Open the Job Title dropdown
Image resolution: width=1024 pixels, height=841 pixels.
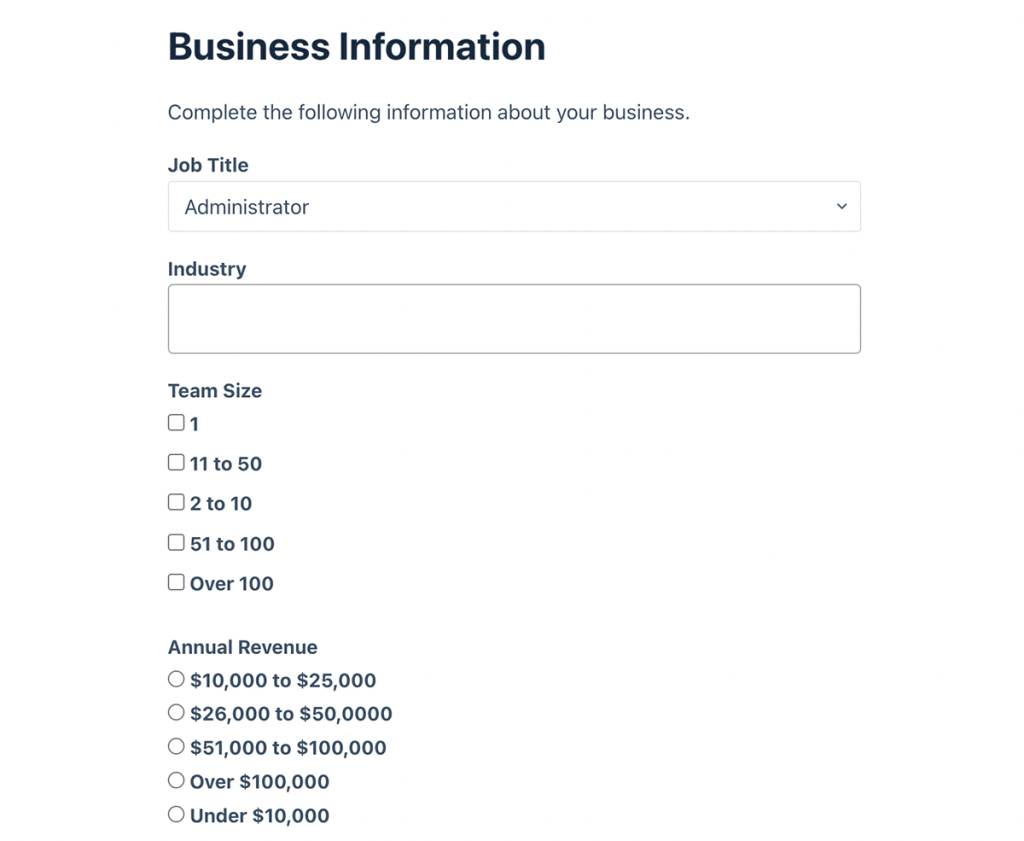pos(514,206)
